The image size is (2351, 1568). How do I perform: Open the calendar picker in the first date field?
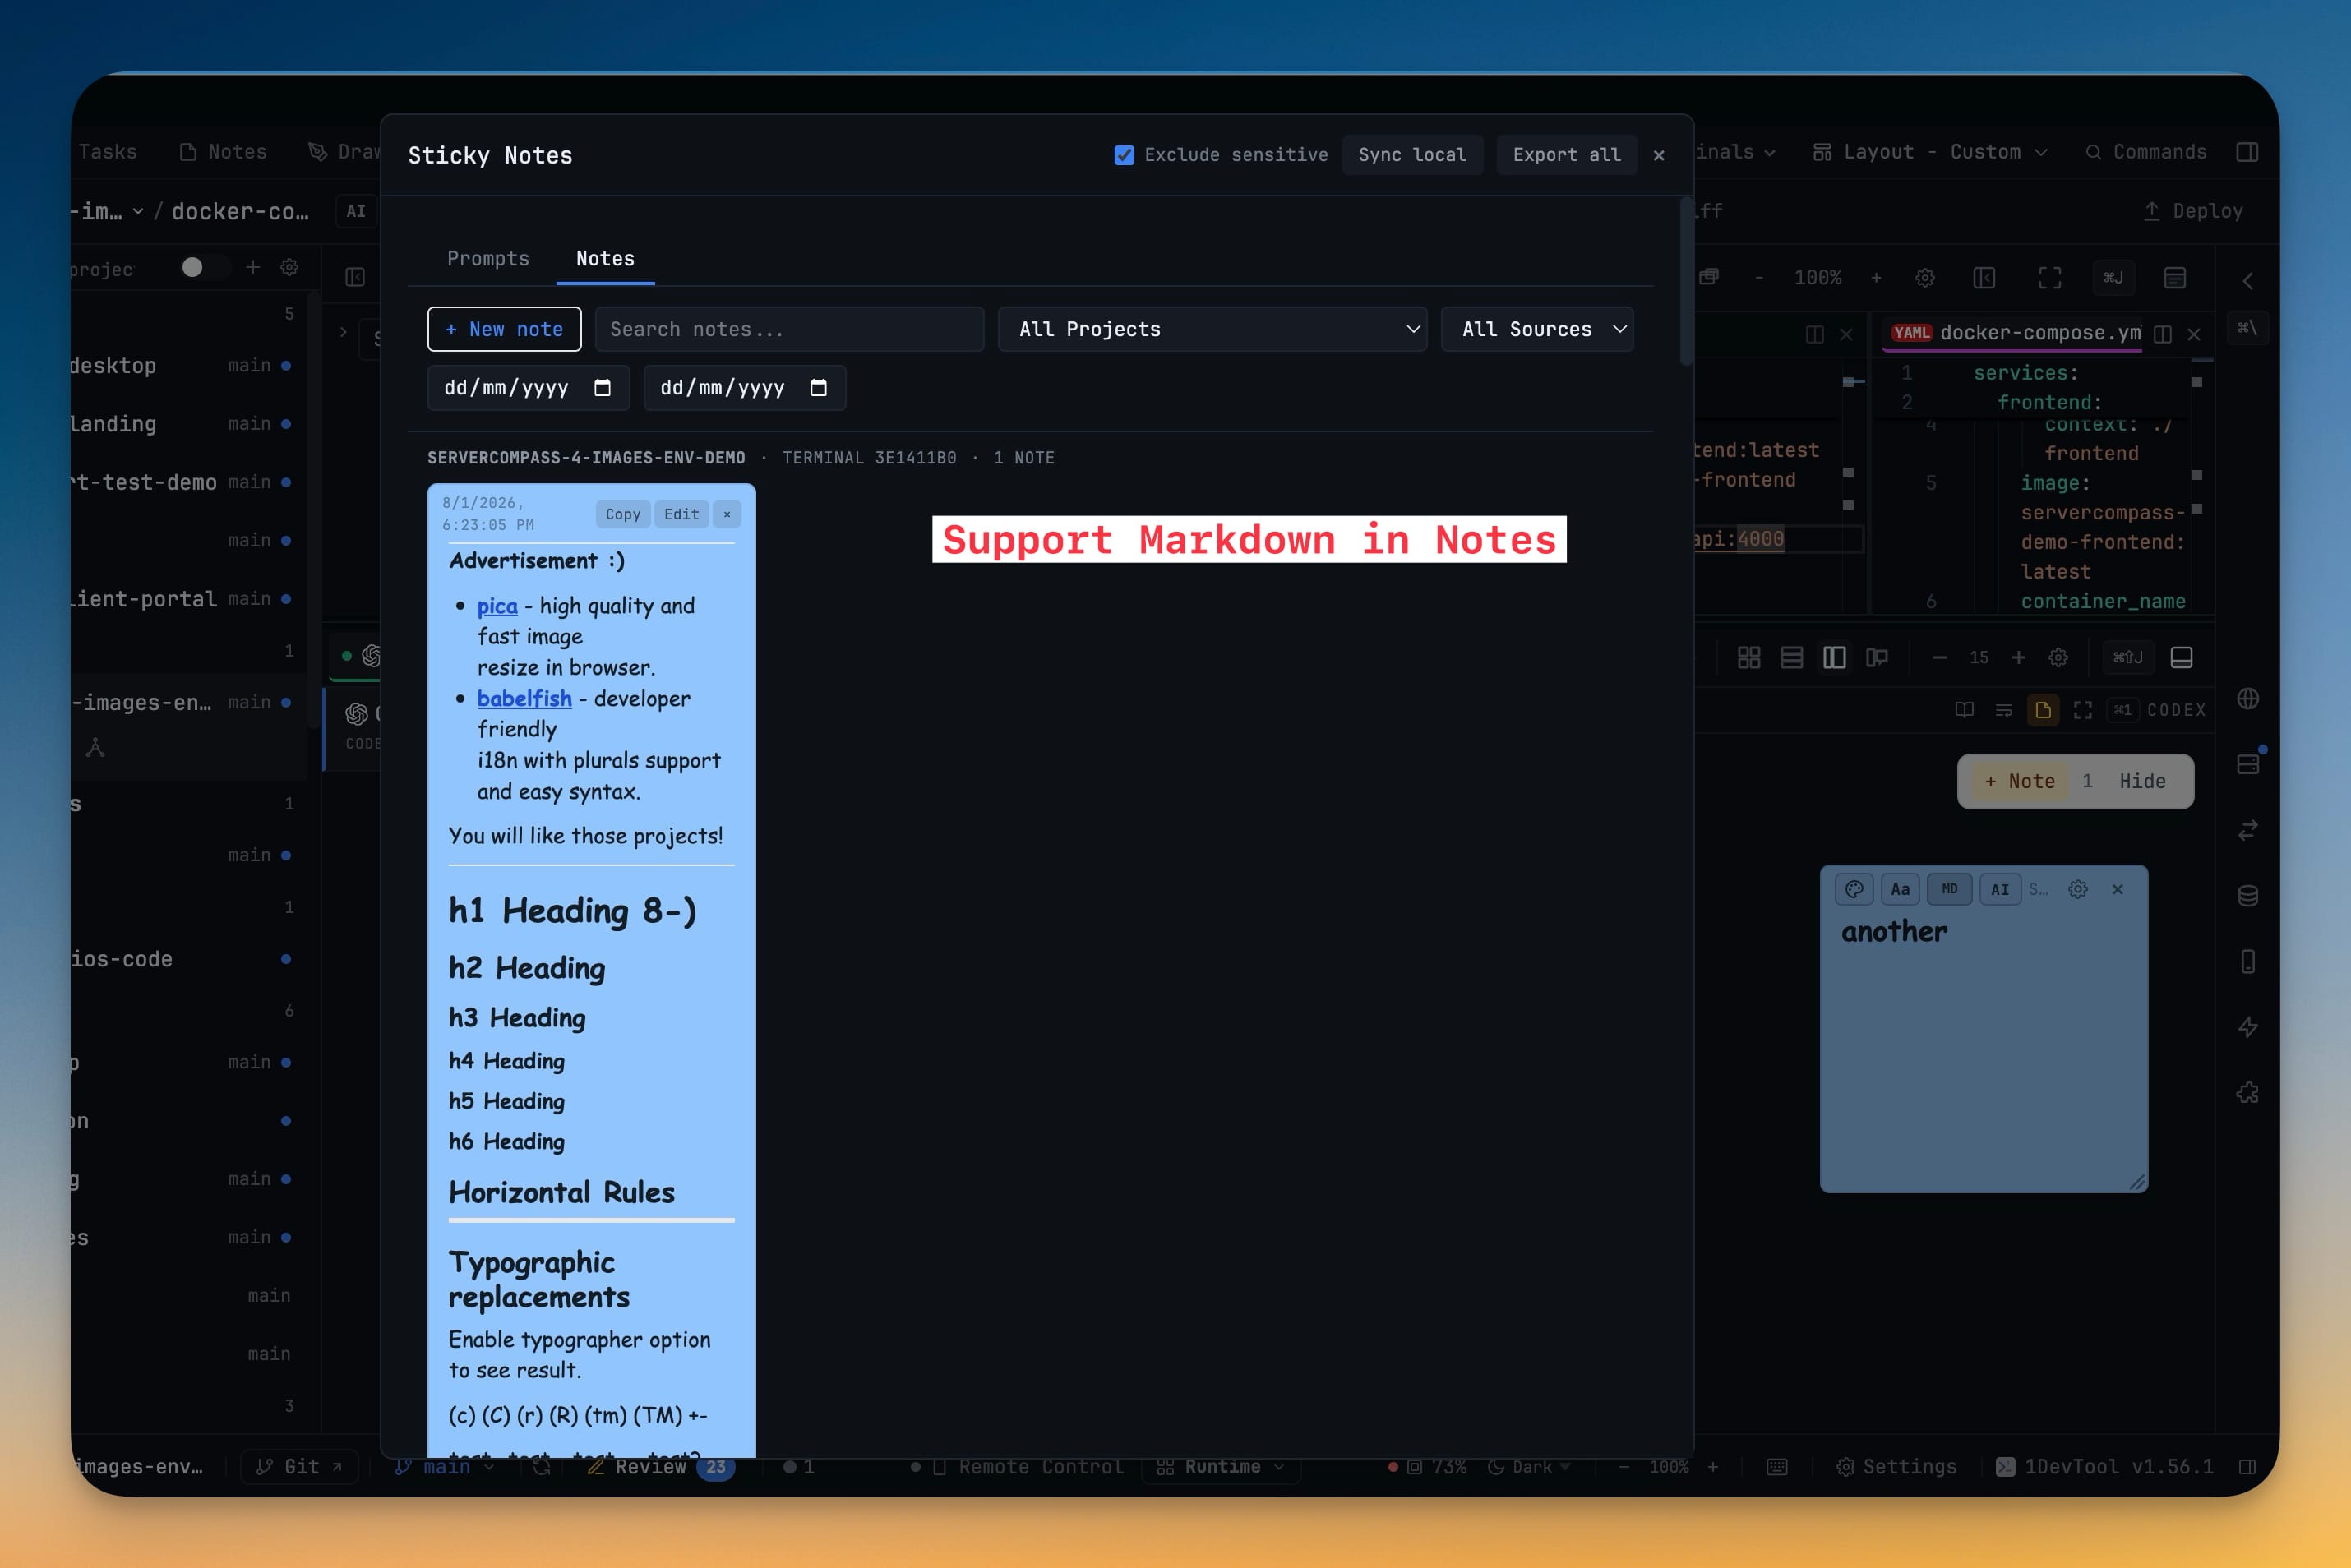point(602,388)
